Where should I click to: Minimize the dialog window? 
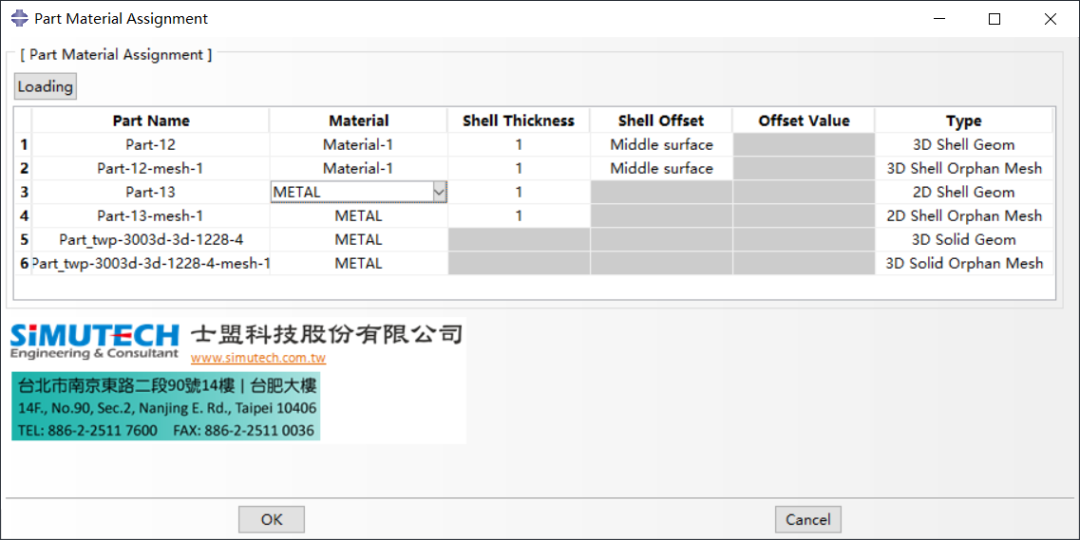(939, 19)
